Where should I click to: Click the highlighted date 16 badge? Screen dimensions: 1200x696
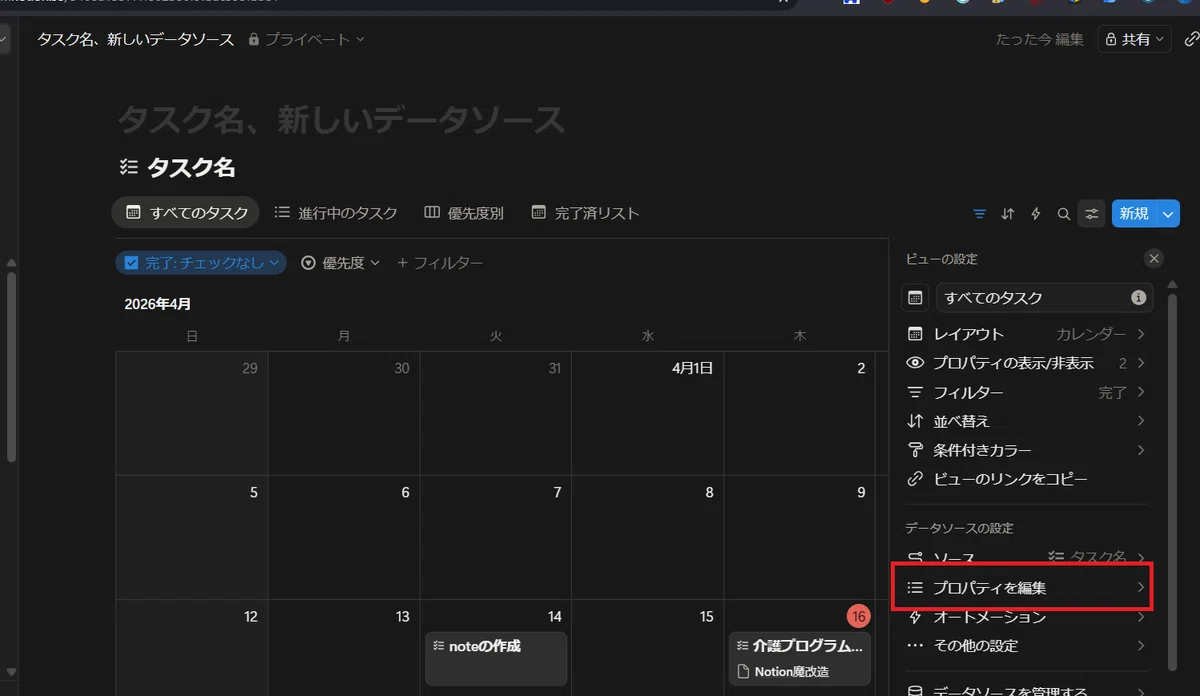click(x=858, y=616)
